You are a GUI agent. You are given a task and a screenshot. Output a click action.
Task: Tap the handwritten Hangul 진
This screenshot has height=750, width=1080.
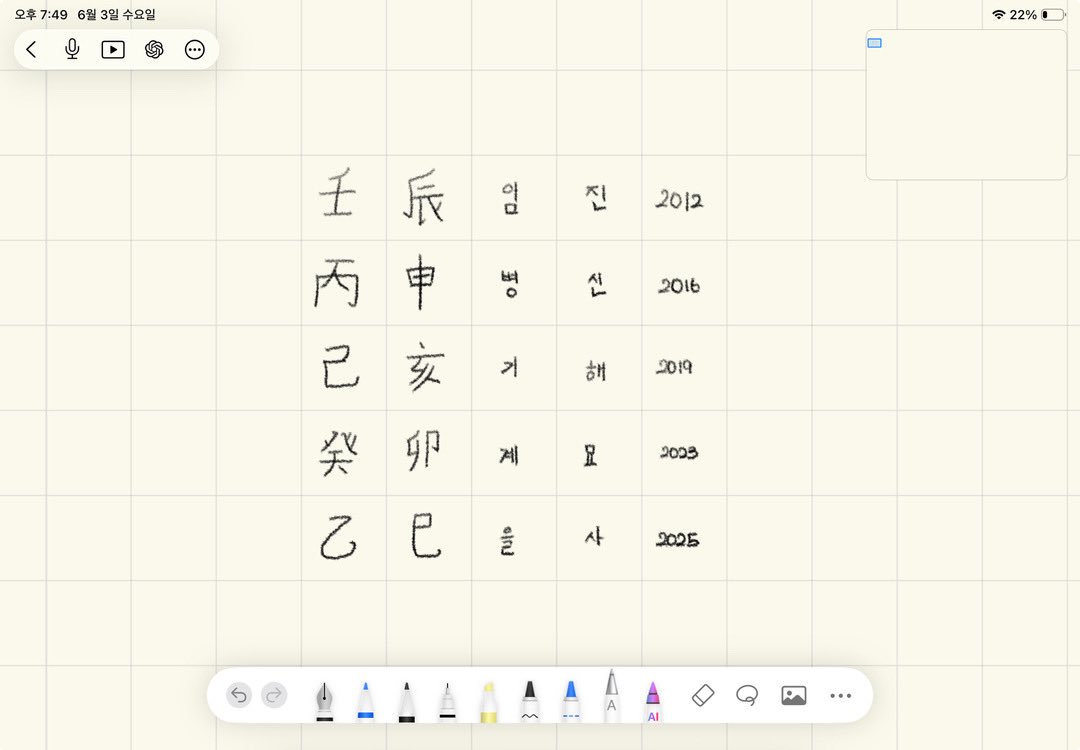coord(596,197)
